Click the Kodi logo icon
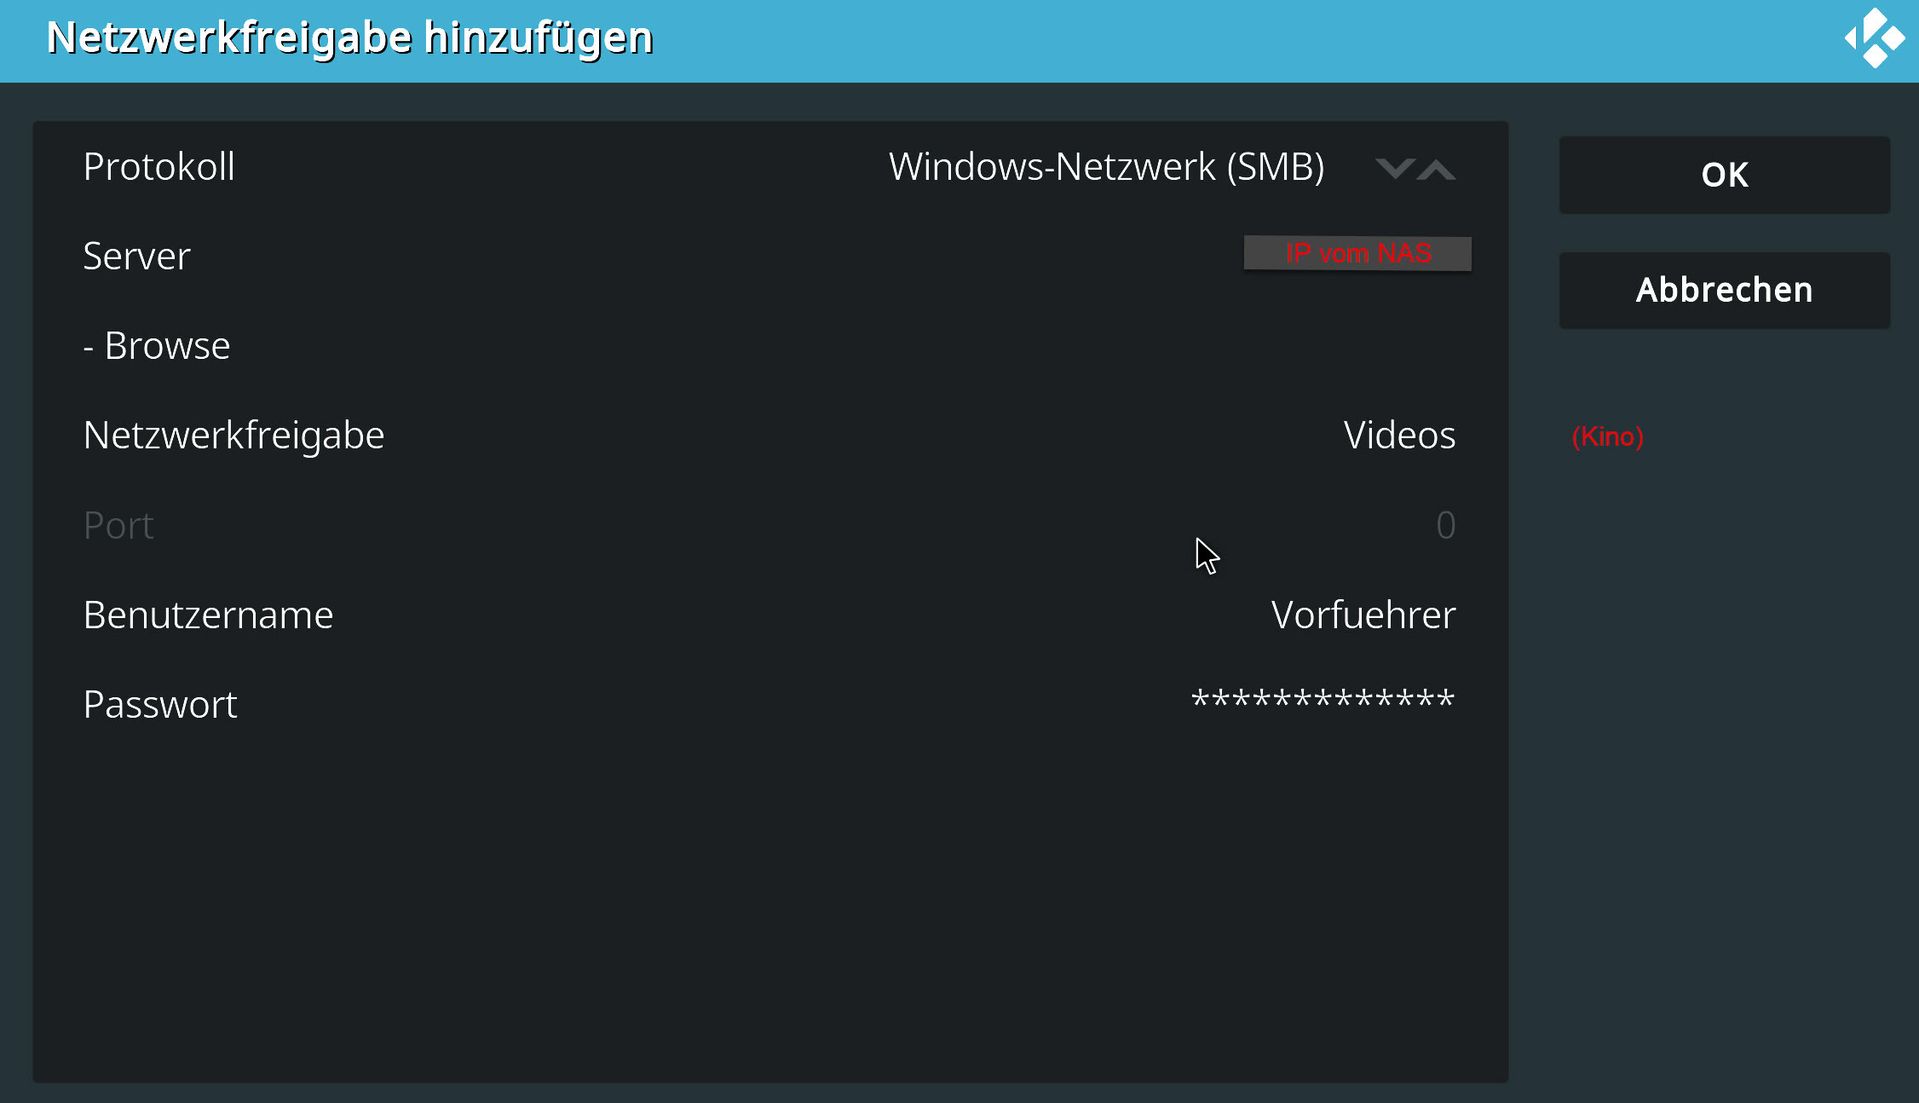1919x1103 pixels. click(x=1875, y=38)
